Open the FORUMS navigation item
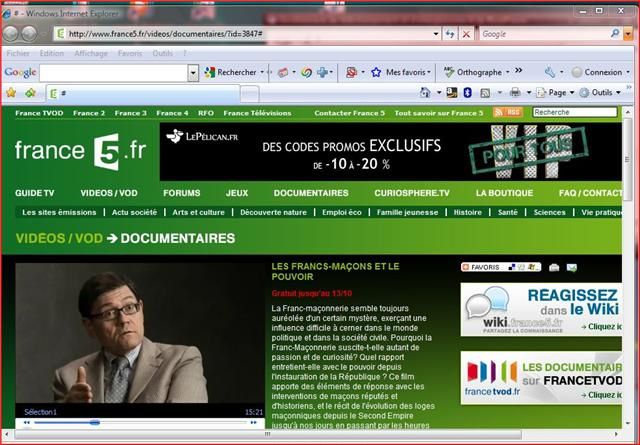The height and width of the screenshot is (445, 640). pos(182,193)
